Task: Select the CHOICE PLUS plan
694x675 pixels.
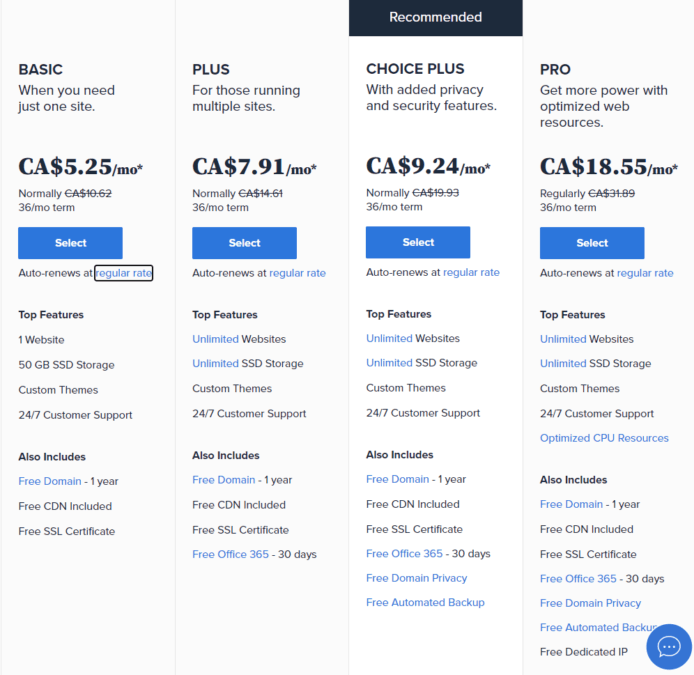Action: click(418, 242)
